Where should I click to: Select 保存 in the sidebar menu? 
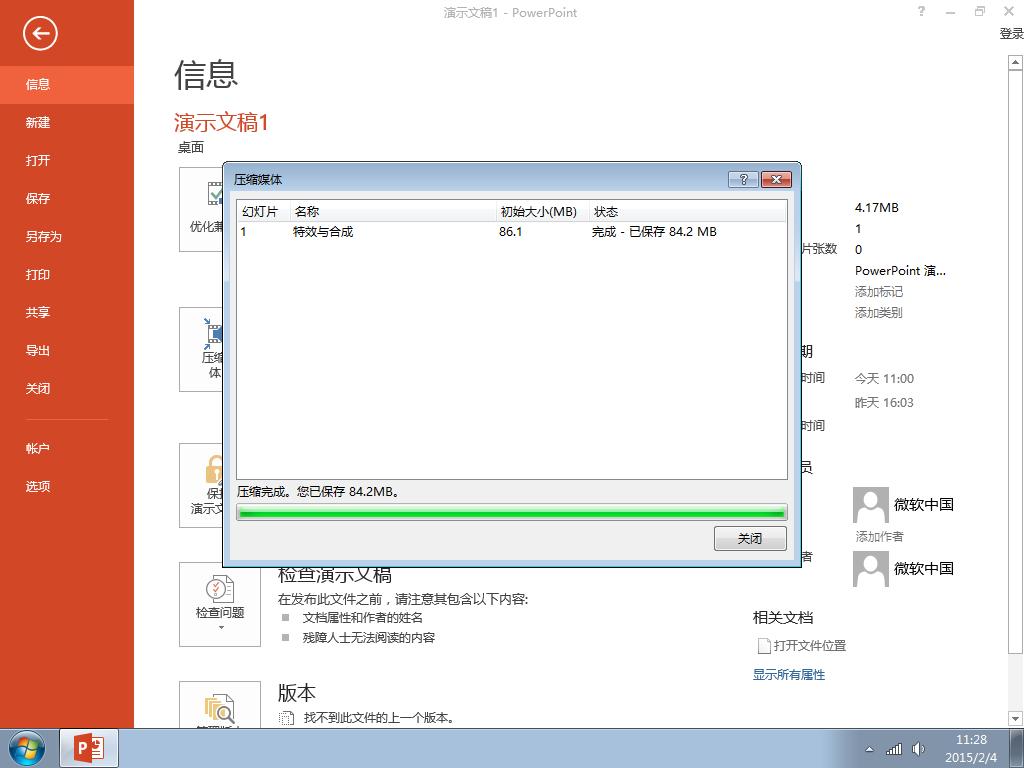67,199
